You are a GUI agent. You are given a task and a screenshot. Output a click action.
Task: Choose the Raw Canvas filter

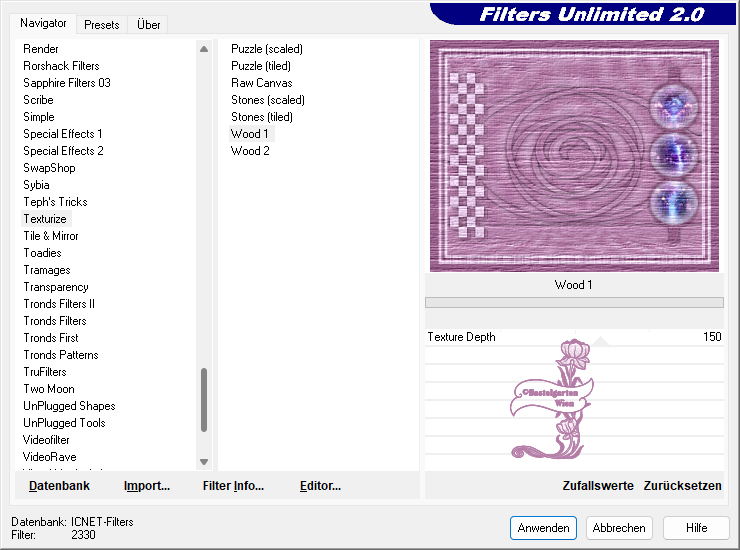(261, 83)
